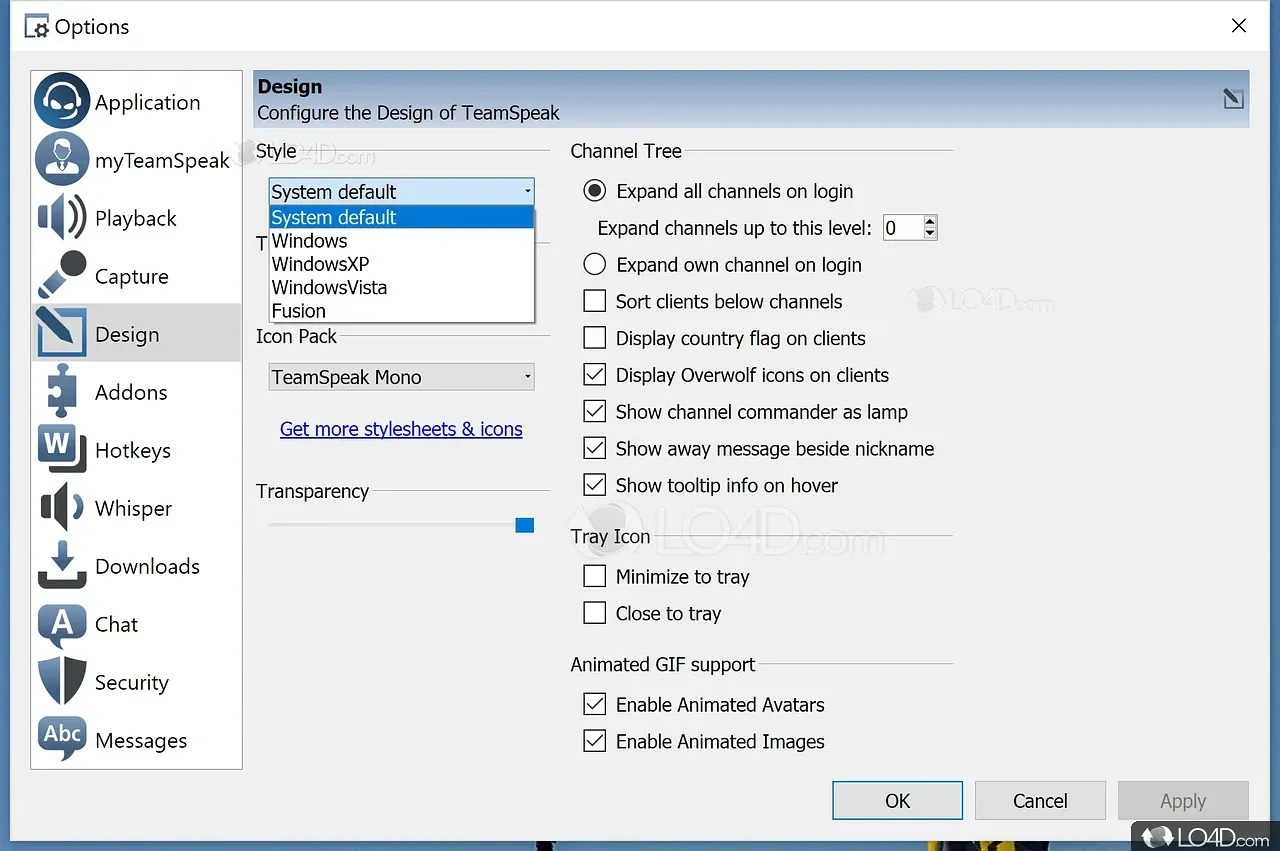Click the Capture microphone icon
The image size is (1280, 851).
[62, 276]
